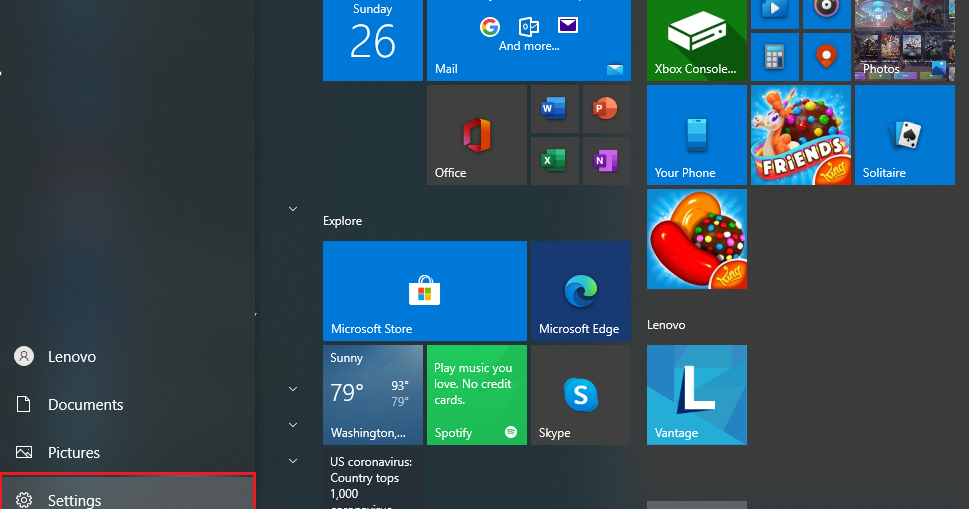Launch the Office tile

(x=476, y=135)
